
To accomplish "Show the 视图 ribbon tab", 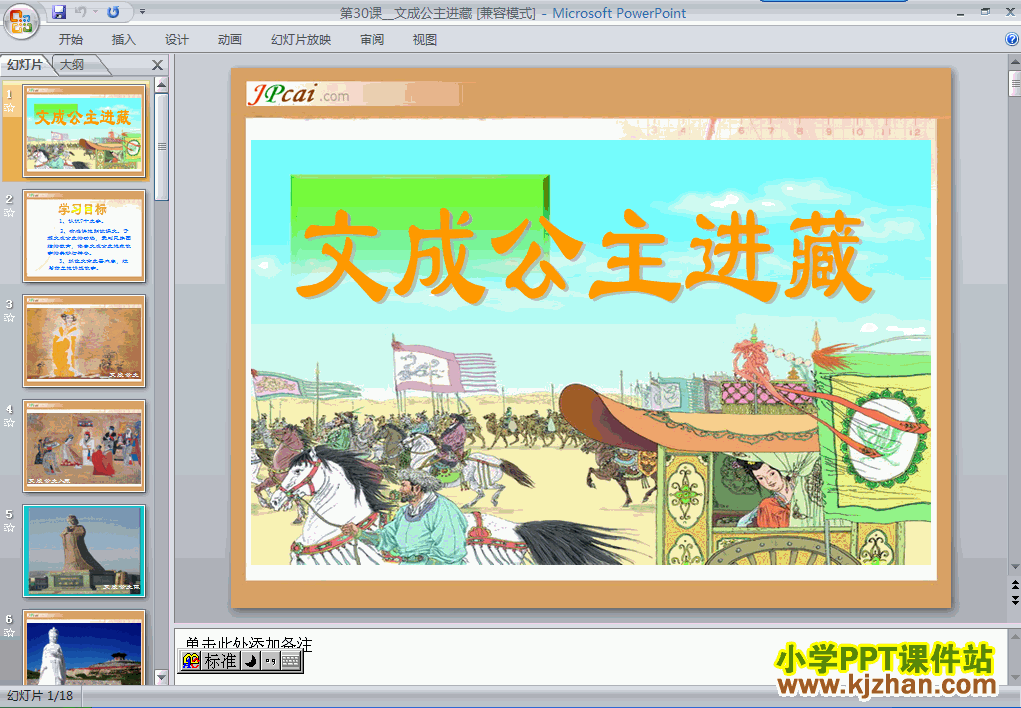I will click(425, 40).
